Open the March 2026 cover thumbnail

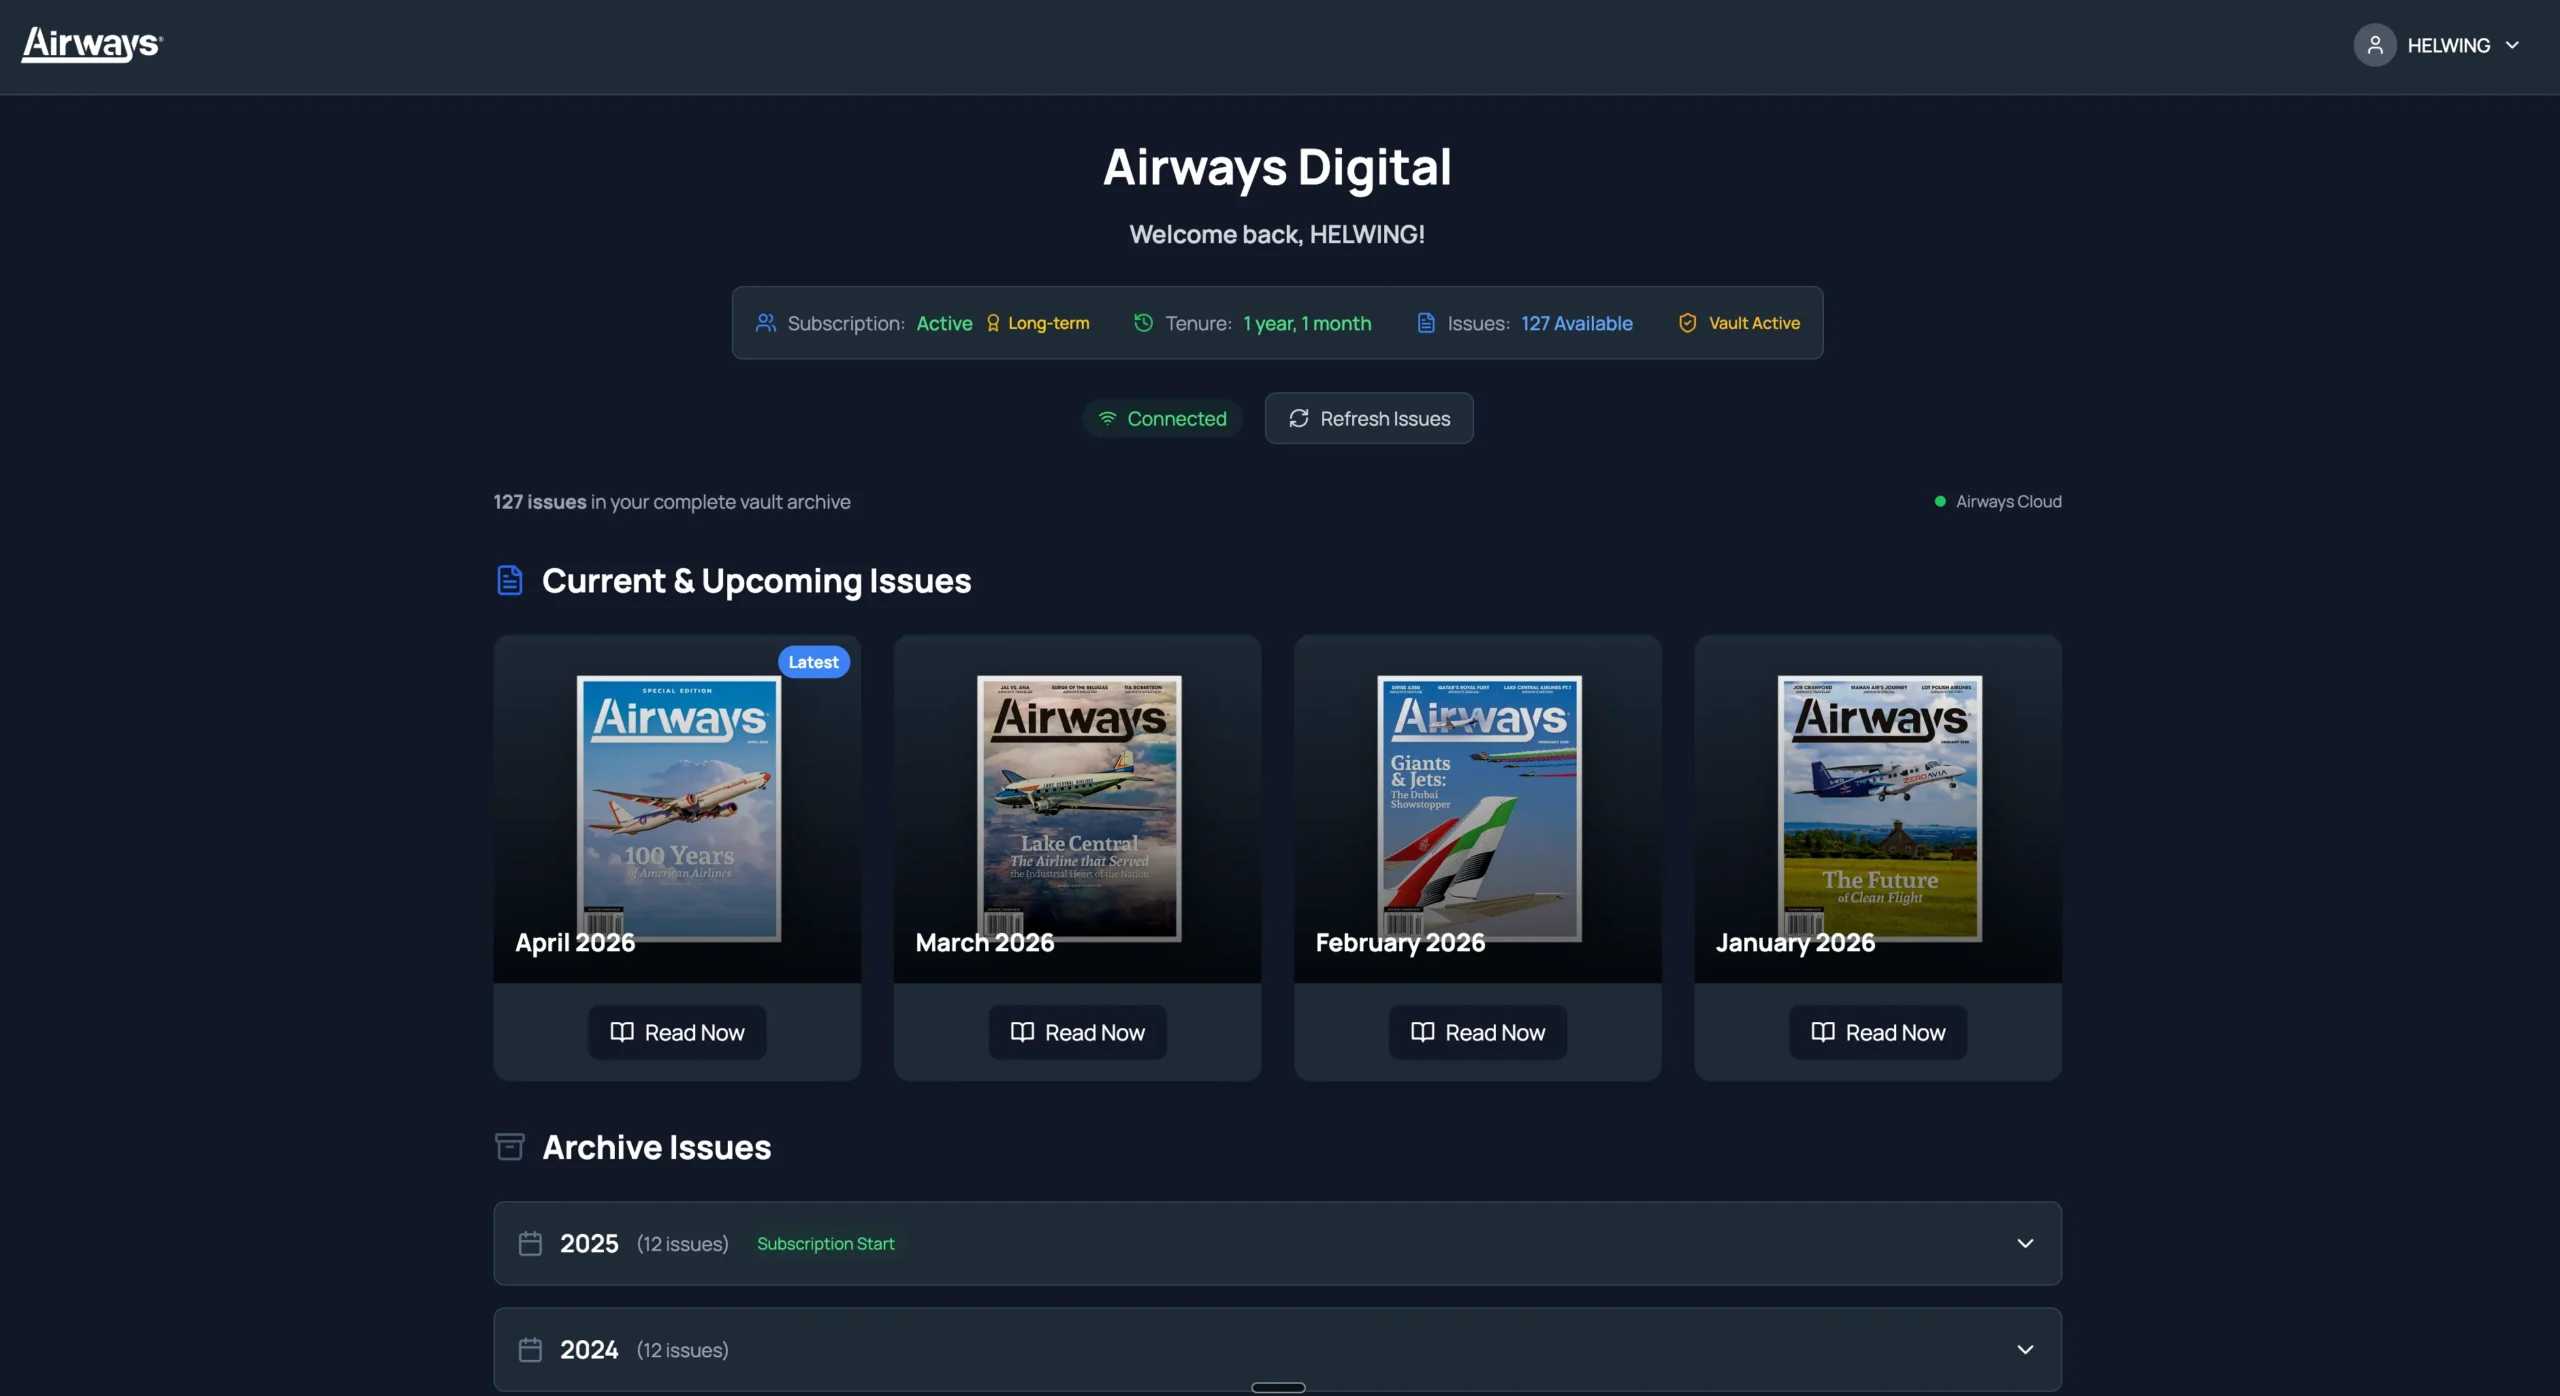coord(1079,808)
